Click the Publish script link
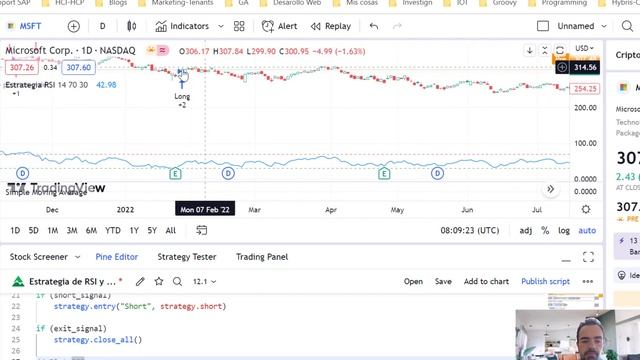Screen dimensions: 640x360 point(545,282)
